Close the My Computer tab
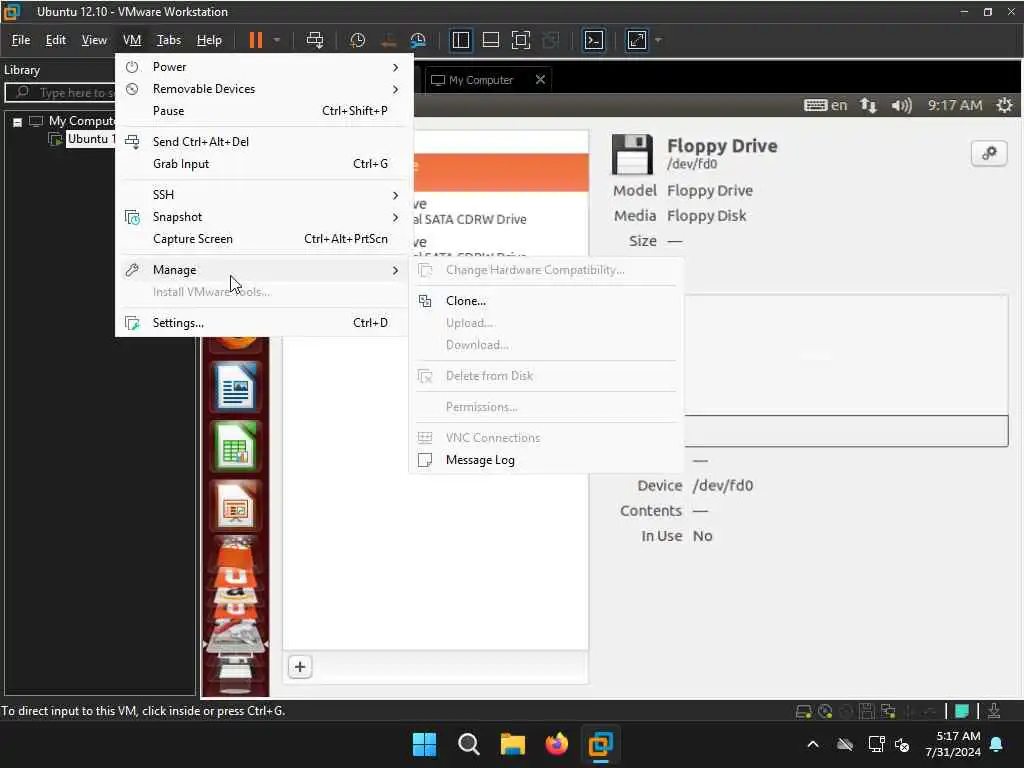Image resolution: width=1024 pixels, height=768 pixels. tap(540, 80)
